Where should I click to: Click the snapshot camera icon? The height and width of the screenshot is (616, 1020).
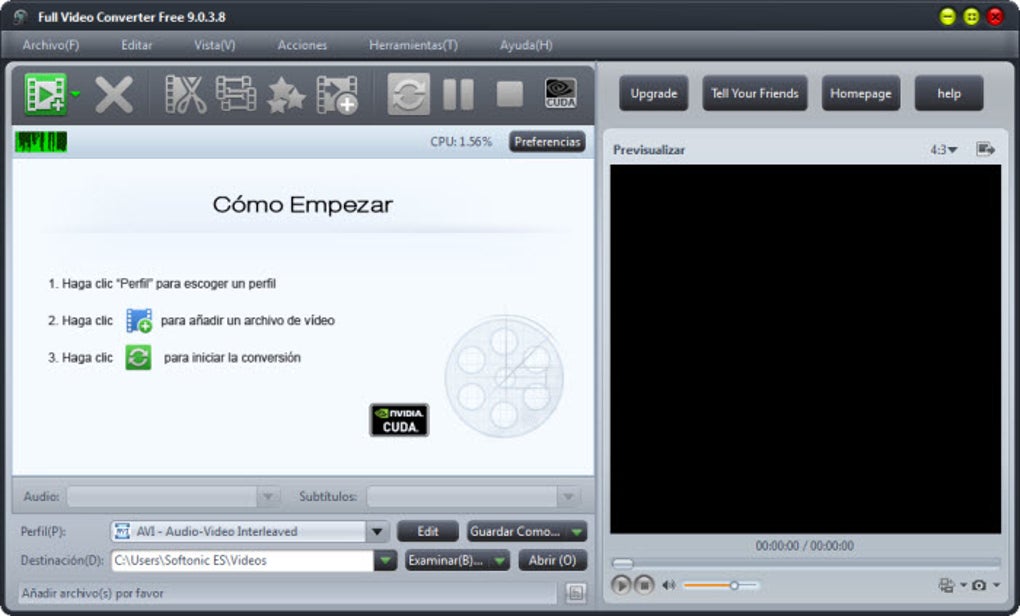tap(979, 585)
